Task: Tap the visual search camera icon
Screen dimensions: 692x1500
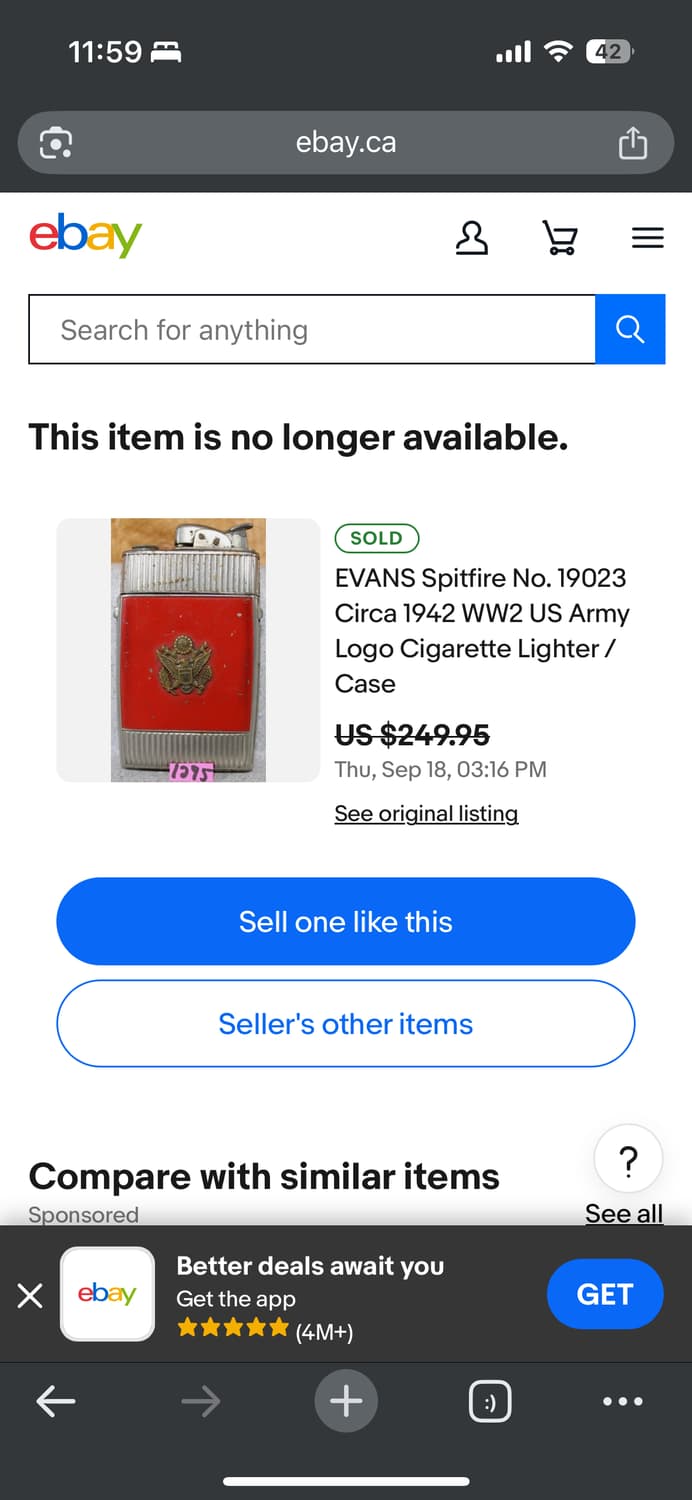Action: (56, 142)
